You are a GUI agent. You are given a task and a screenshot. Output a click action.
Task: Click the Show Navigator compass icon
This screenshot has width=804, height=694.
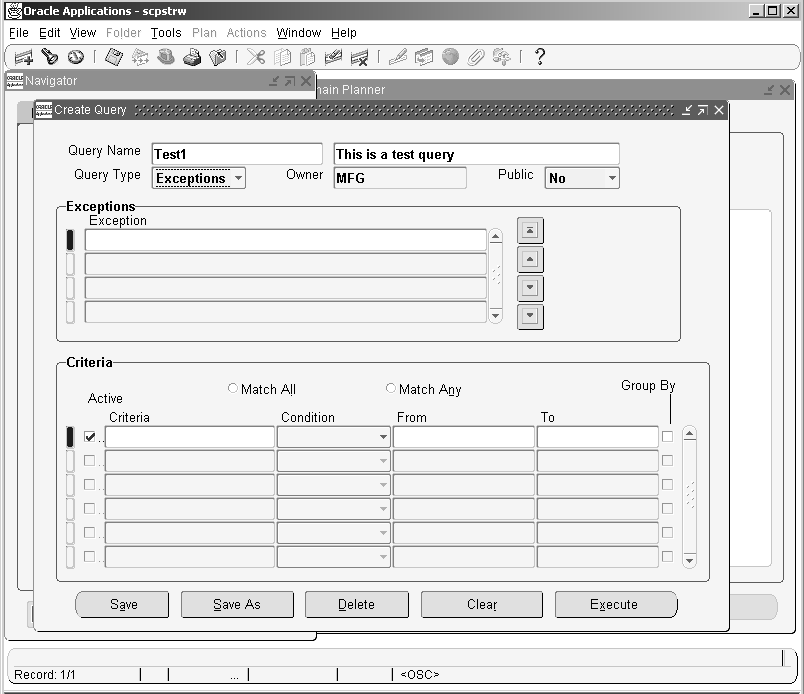(76, 56)
